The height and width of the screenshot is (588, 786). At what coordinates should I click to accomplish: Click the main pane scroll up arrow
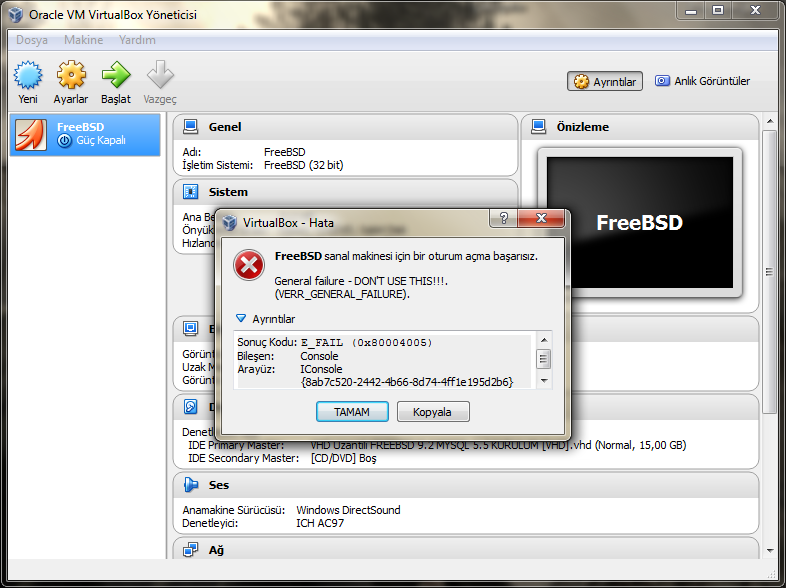(x=770, y=121)
